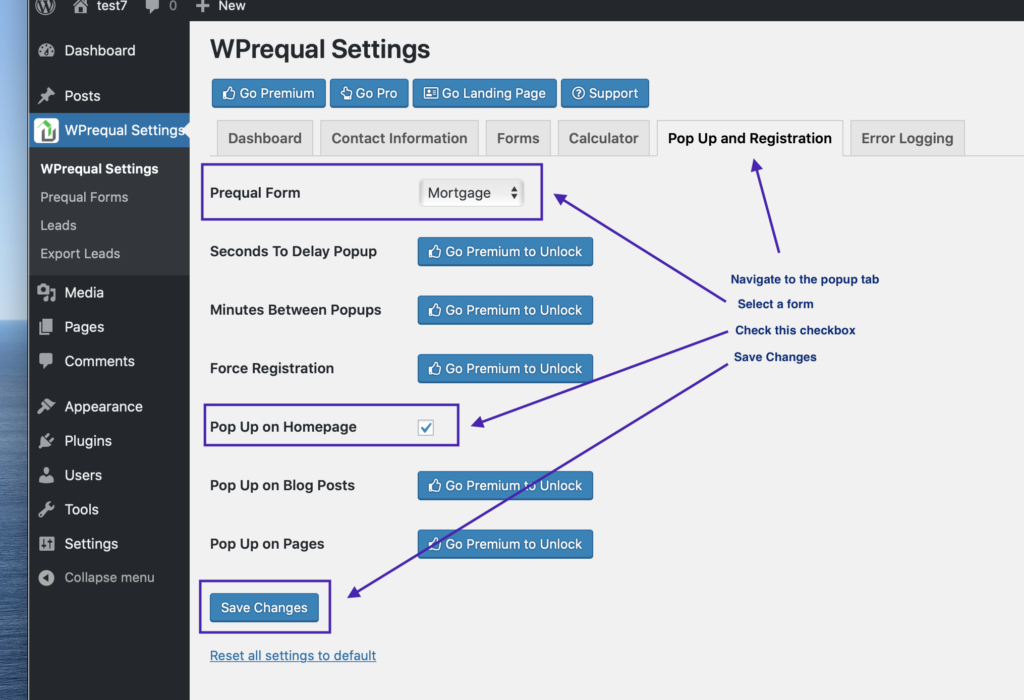The height and width of the screenshot is (700, 1024).
Task: Unlock Pop Up on Blog Posts with Go Premium
Action: tap(505, 485)
